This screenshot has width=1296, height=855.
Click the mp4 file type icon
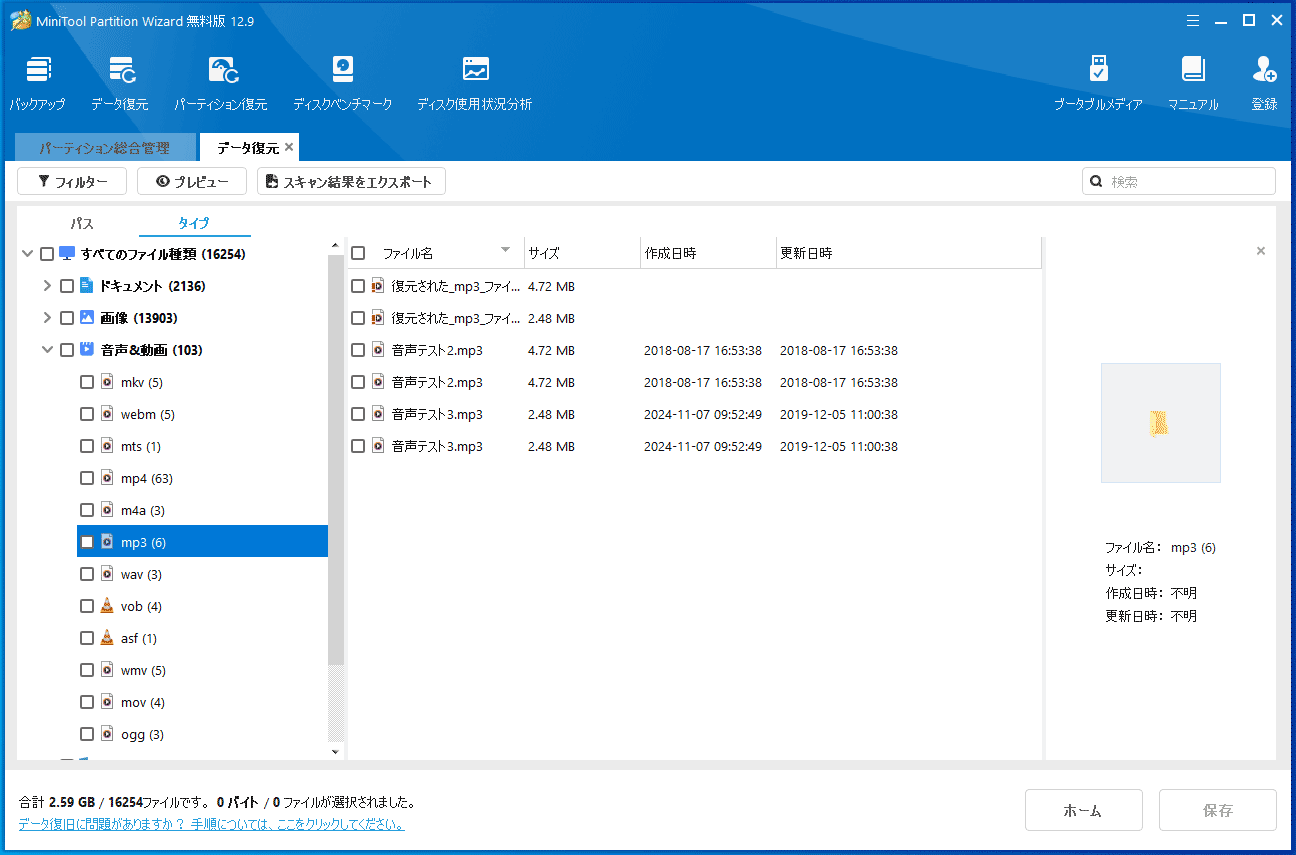tap(108, 478)
